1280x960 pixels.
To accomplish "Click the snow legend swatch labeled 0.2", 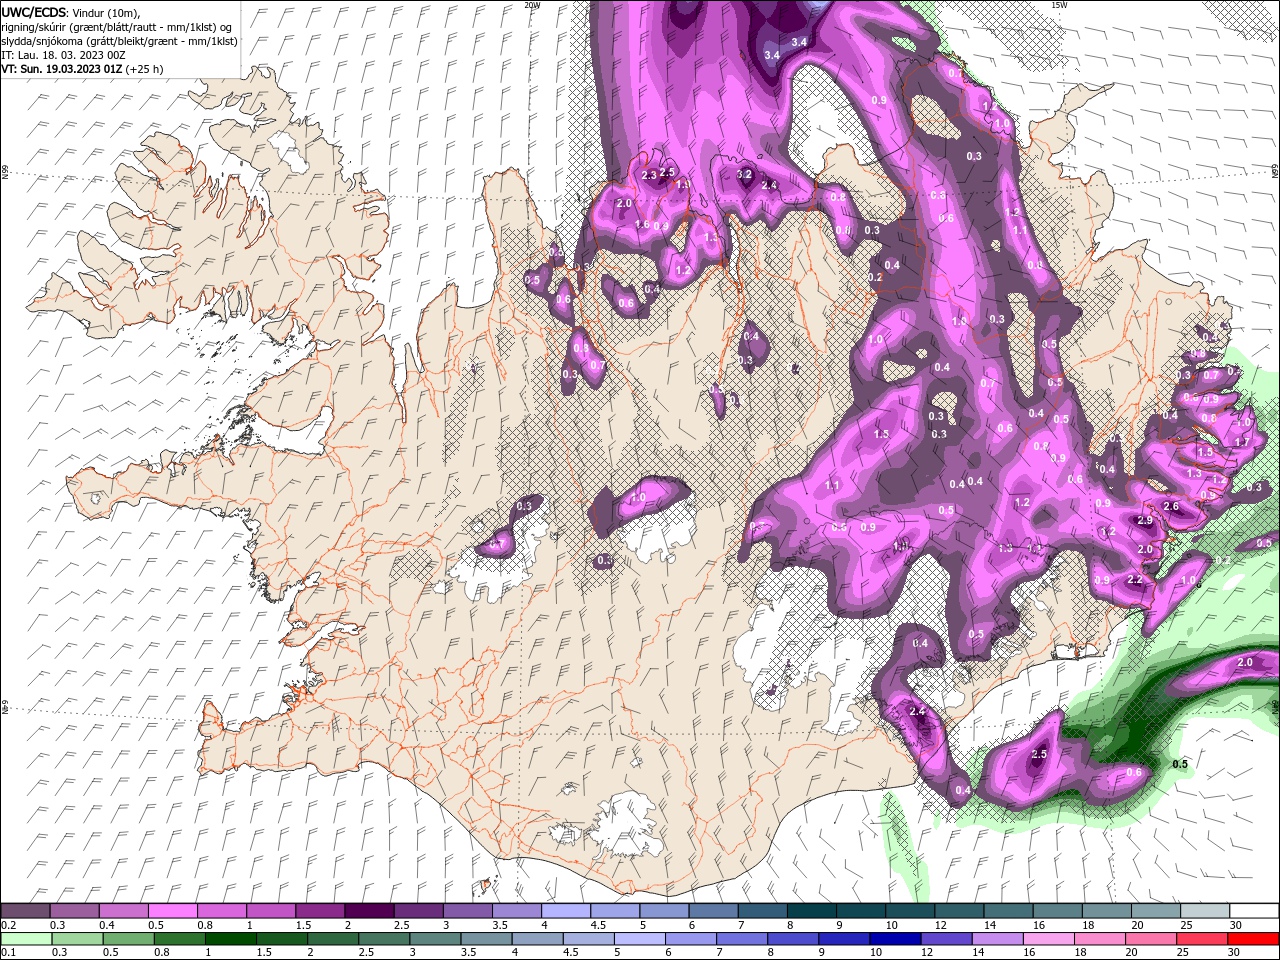I will tap(26, 911).
